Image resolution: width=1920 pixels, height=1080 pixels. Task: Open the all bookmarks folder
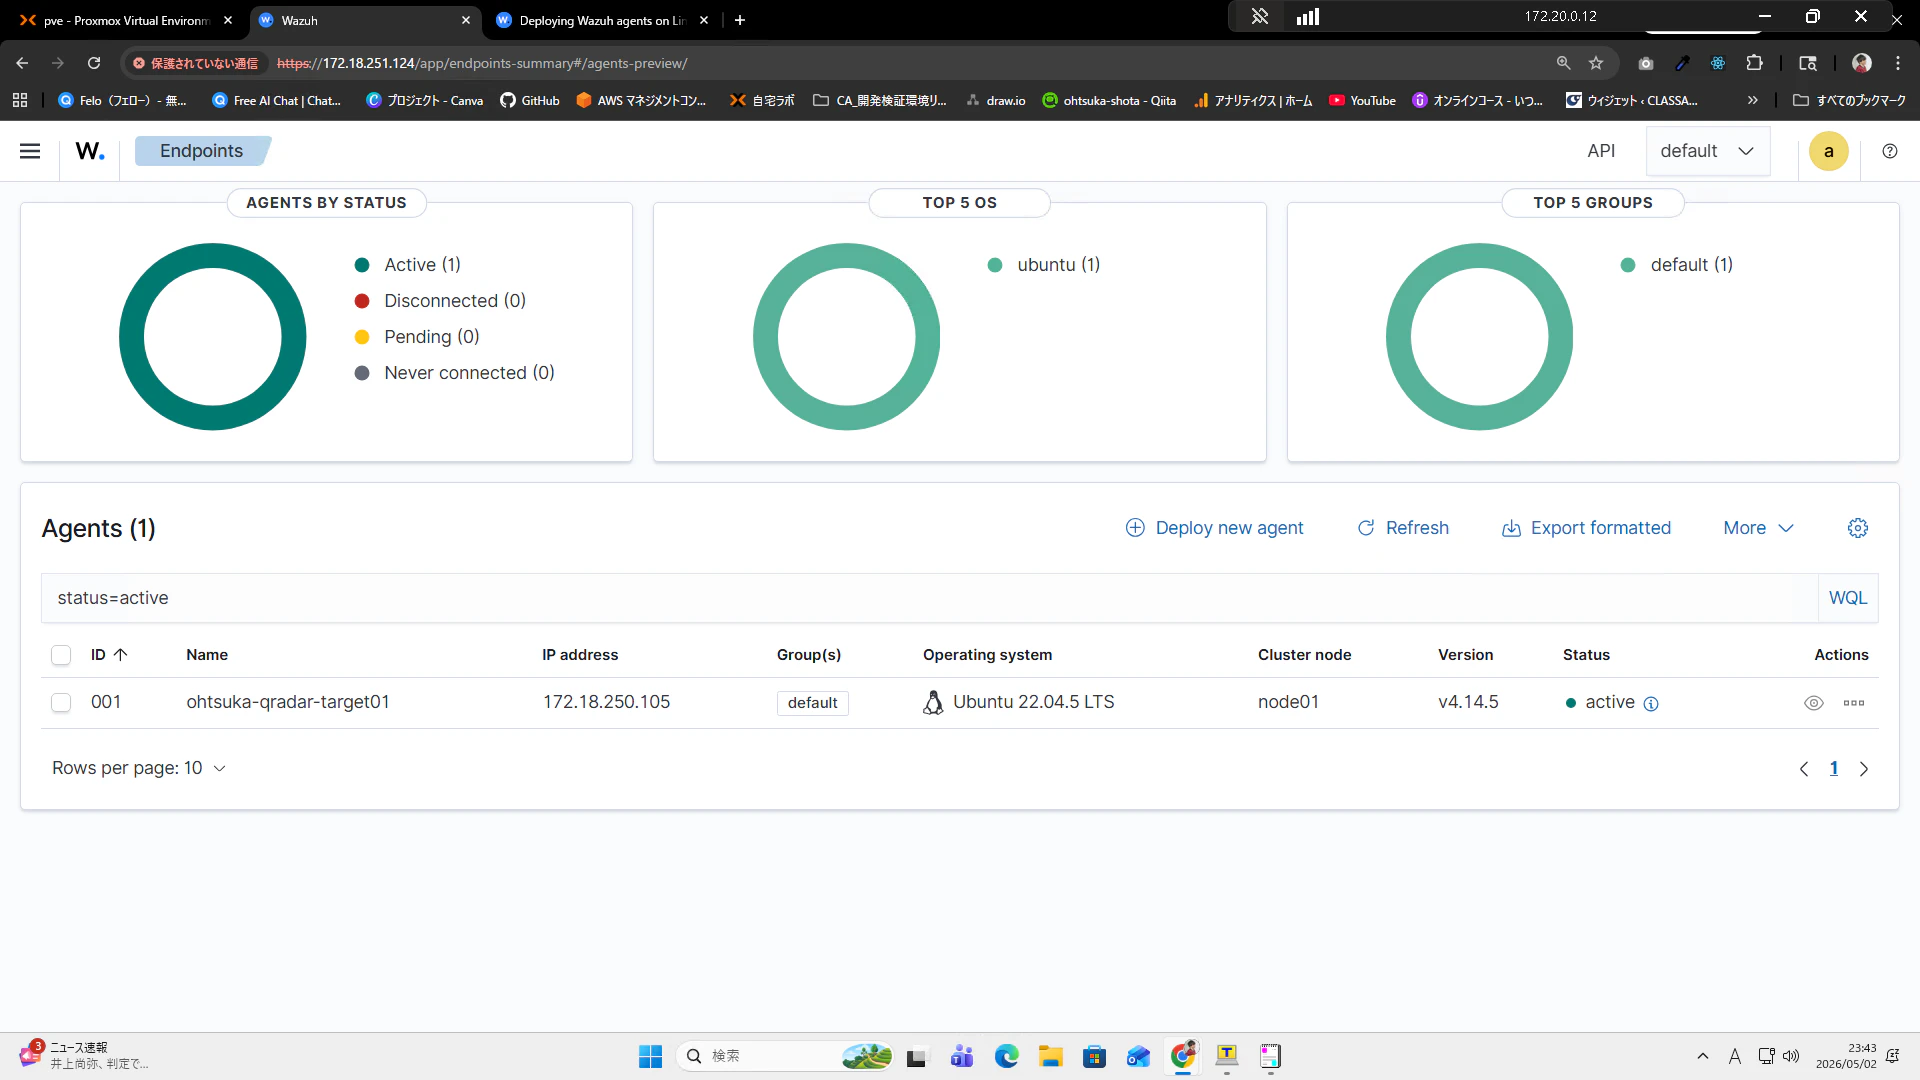point(1849,100)
